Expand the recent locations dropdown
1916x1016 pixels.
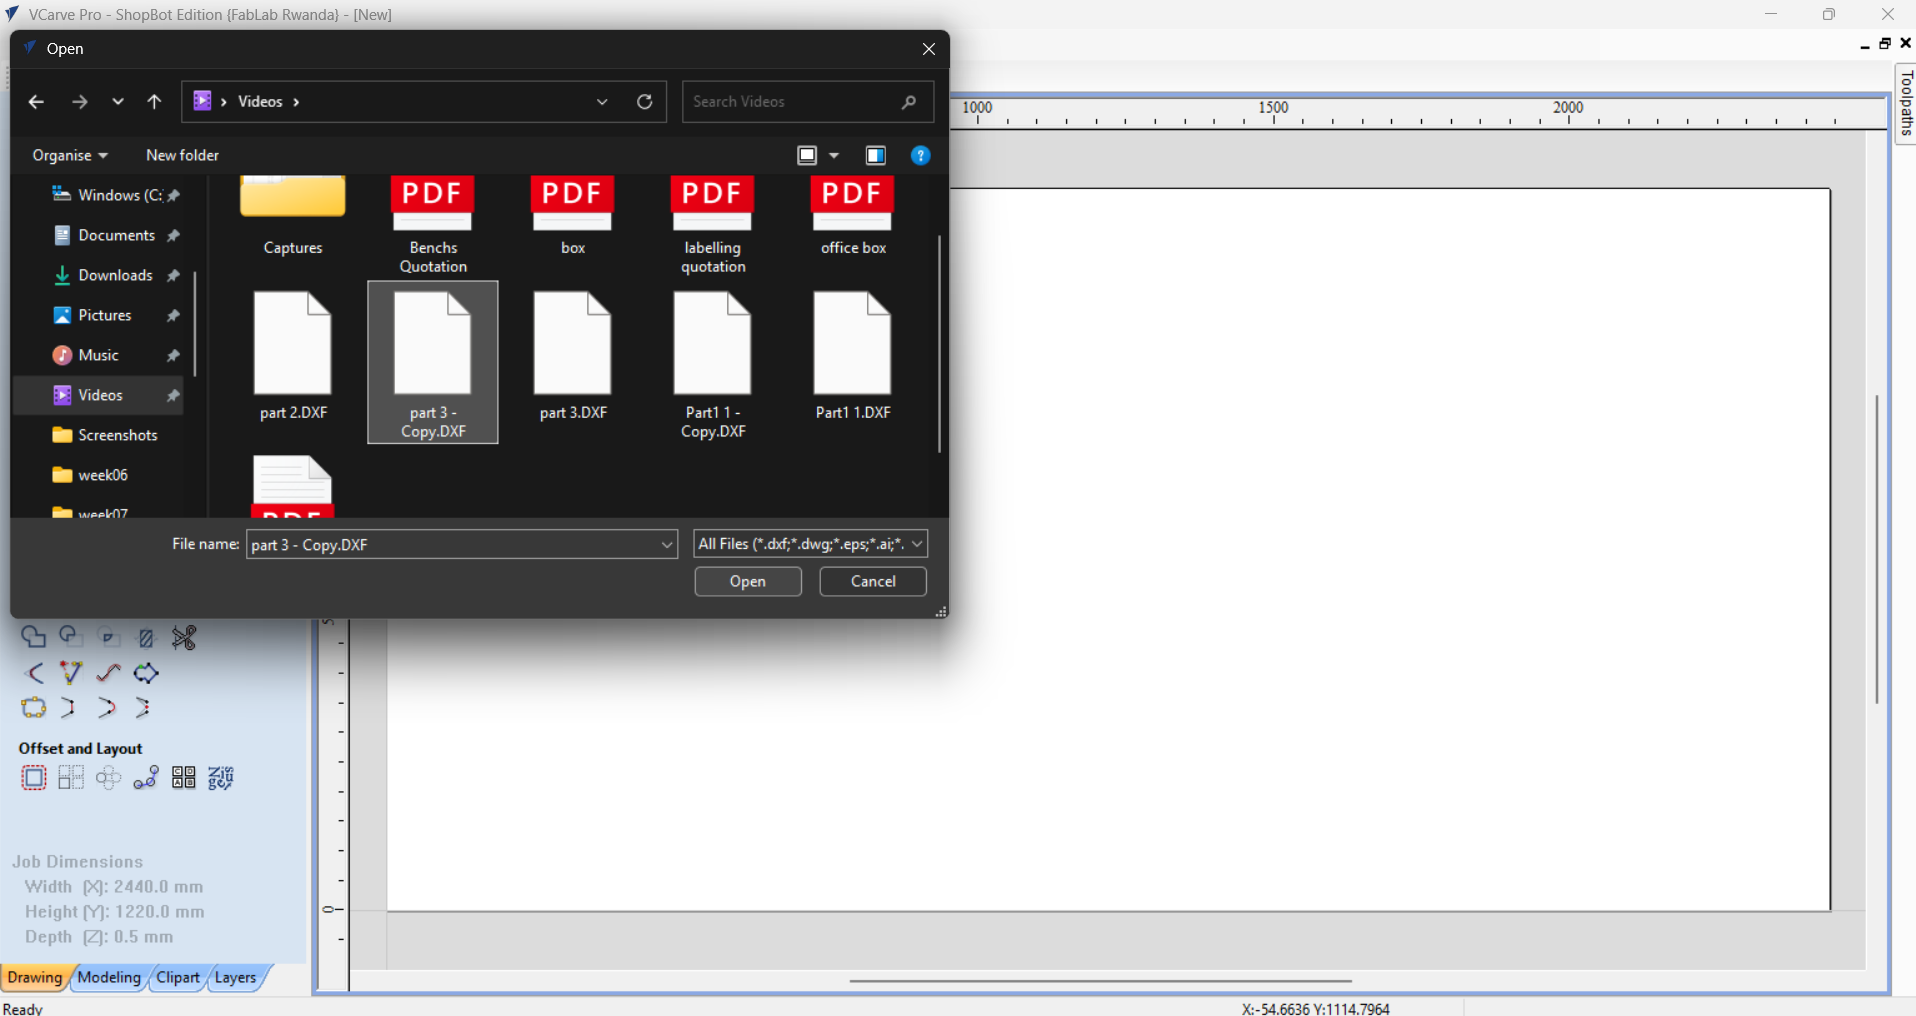pos(118,102)
